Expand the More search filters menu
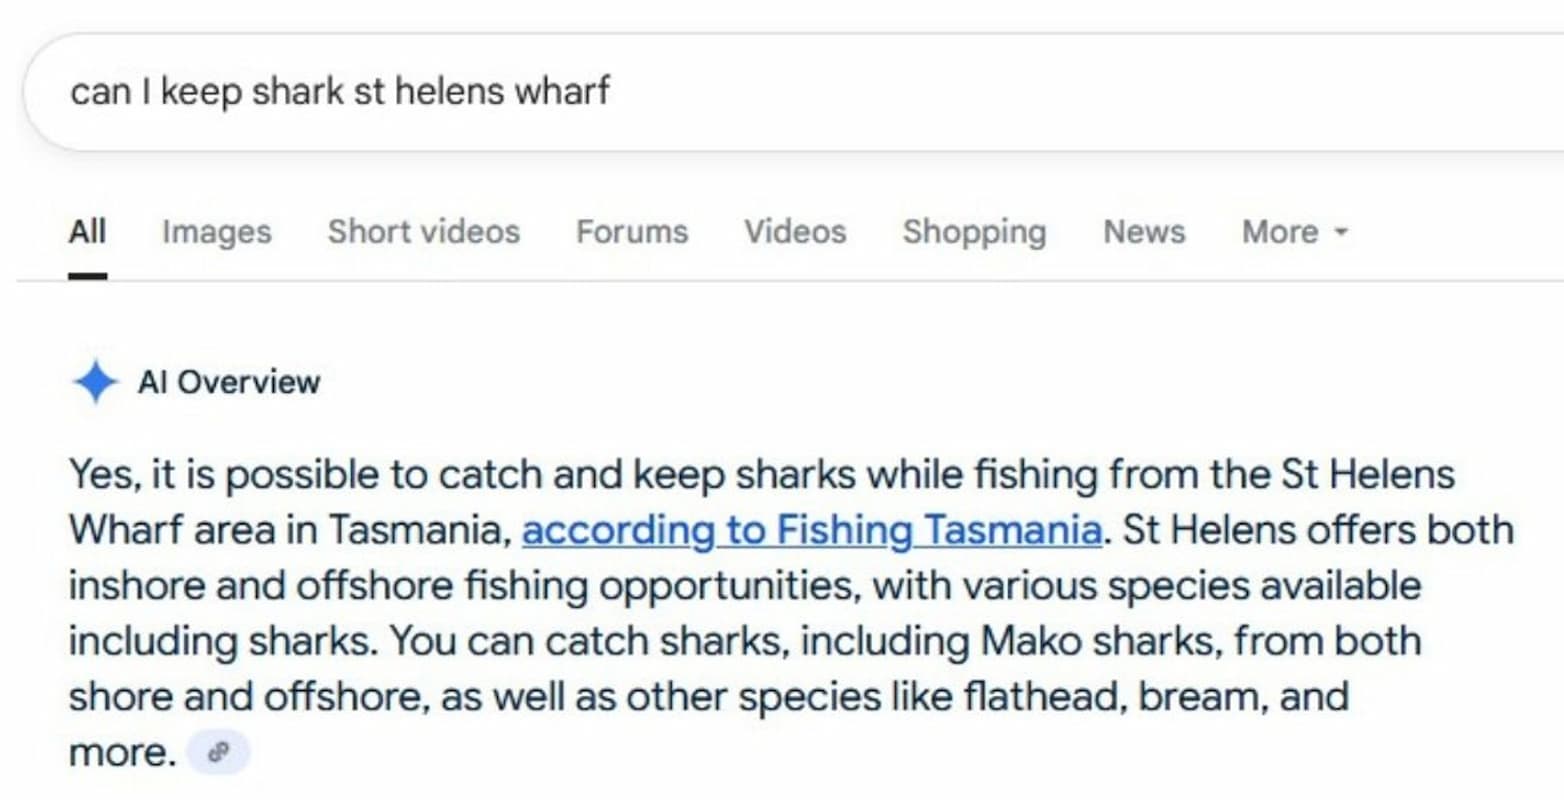1564x800 pixels. coord(1295,232)
